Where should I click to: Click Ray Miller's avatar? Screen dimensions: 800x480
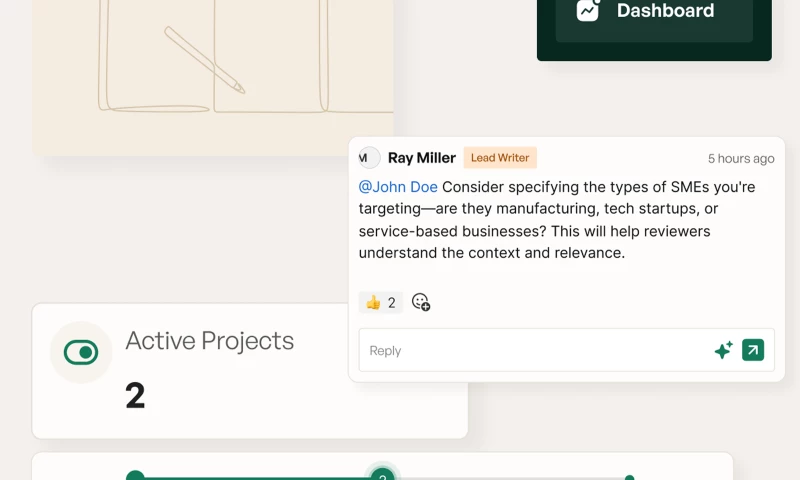(x=369, y=158)
